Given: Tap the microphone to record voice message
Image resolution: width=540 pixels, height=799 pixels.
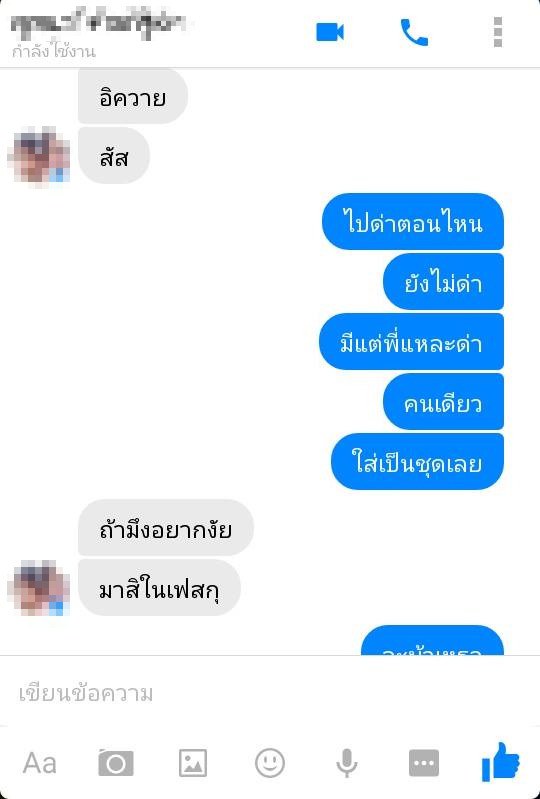Looking at the screenshot, I should click(x=346, y=763).
